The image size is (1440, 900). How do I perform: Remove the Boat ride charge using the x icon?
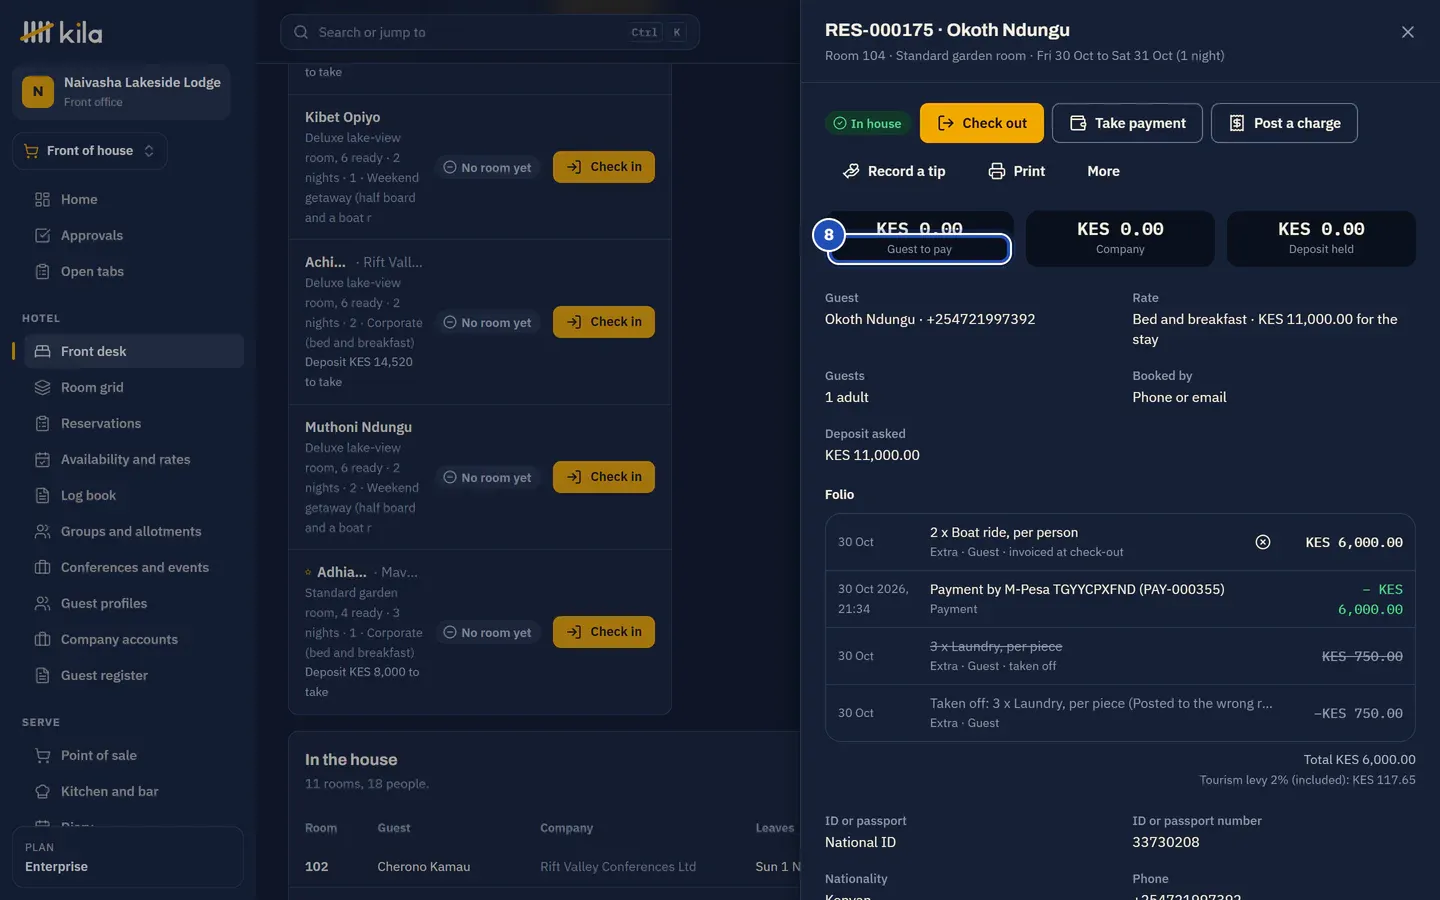[x=1263, y=542]
